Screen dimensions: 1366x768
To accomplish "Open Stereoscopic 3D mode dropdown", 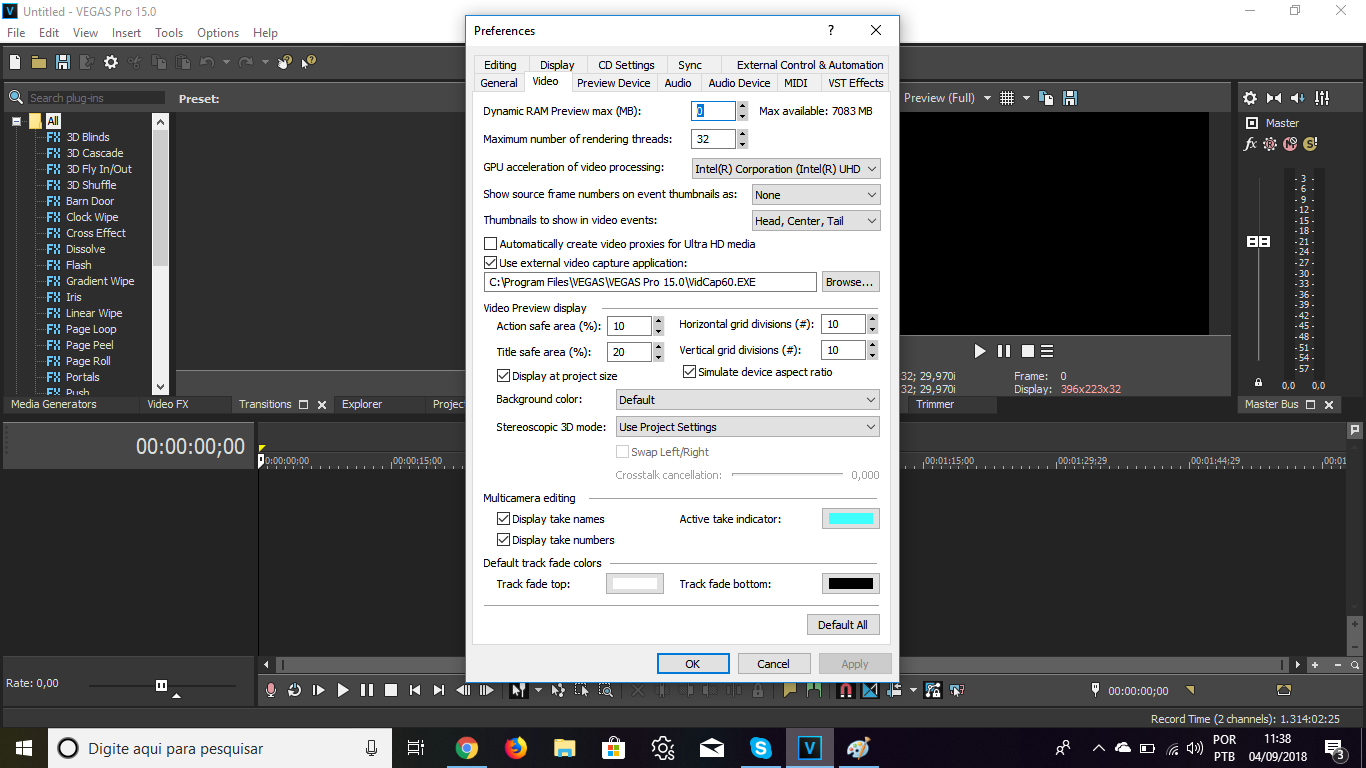I will click(747, 427).
